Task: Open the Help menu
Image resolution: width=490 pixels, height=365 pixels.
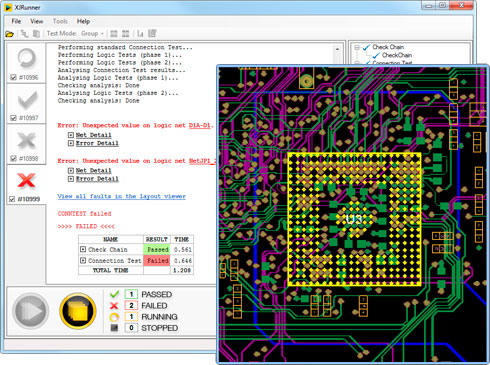Action: coord(83,21)
